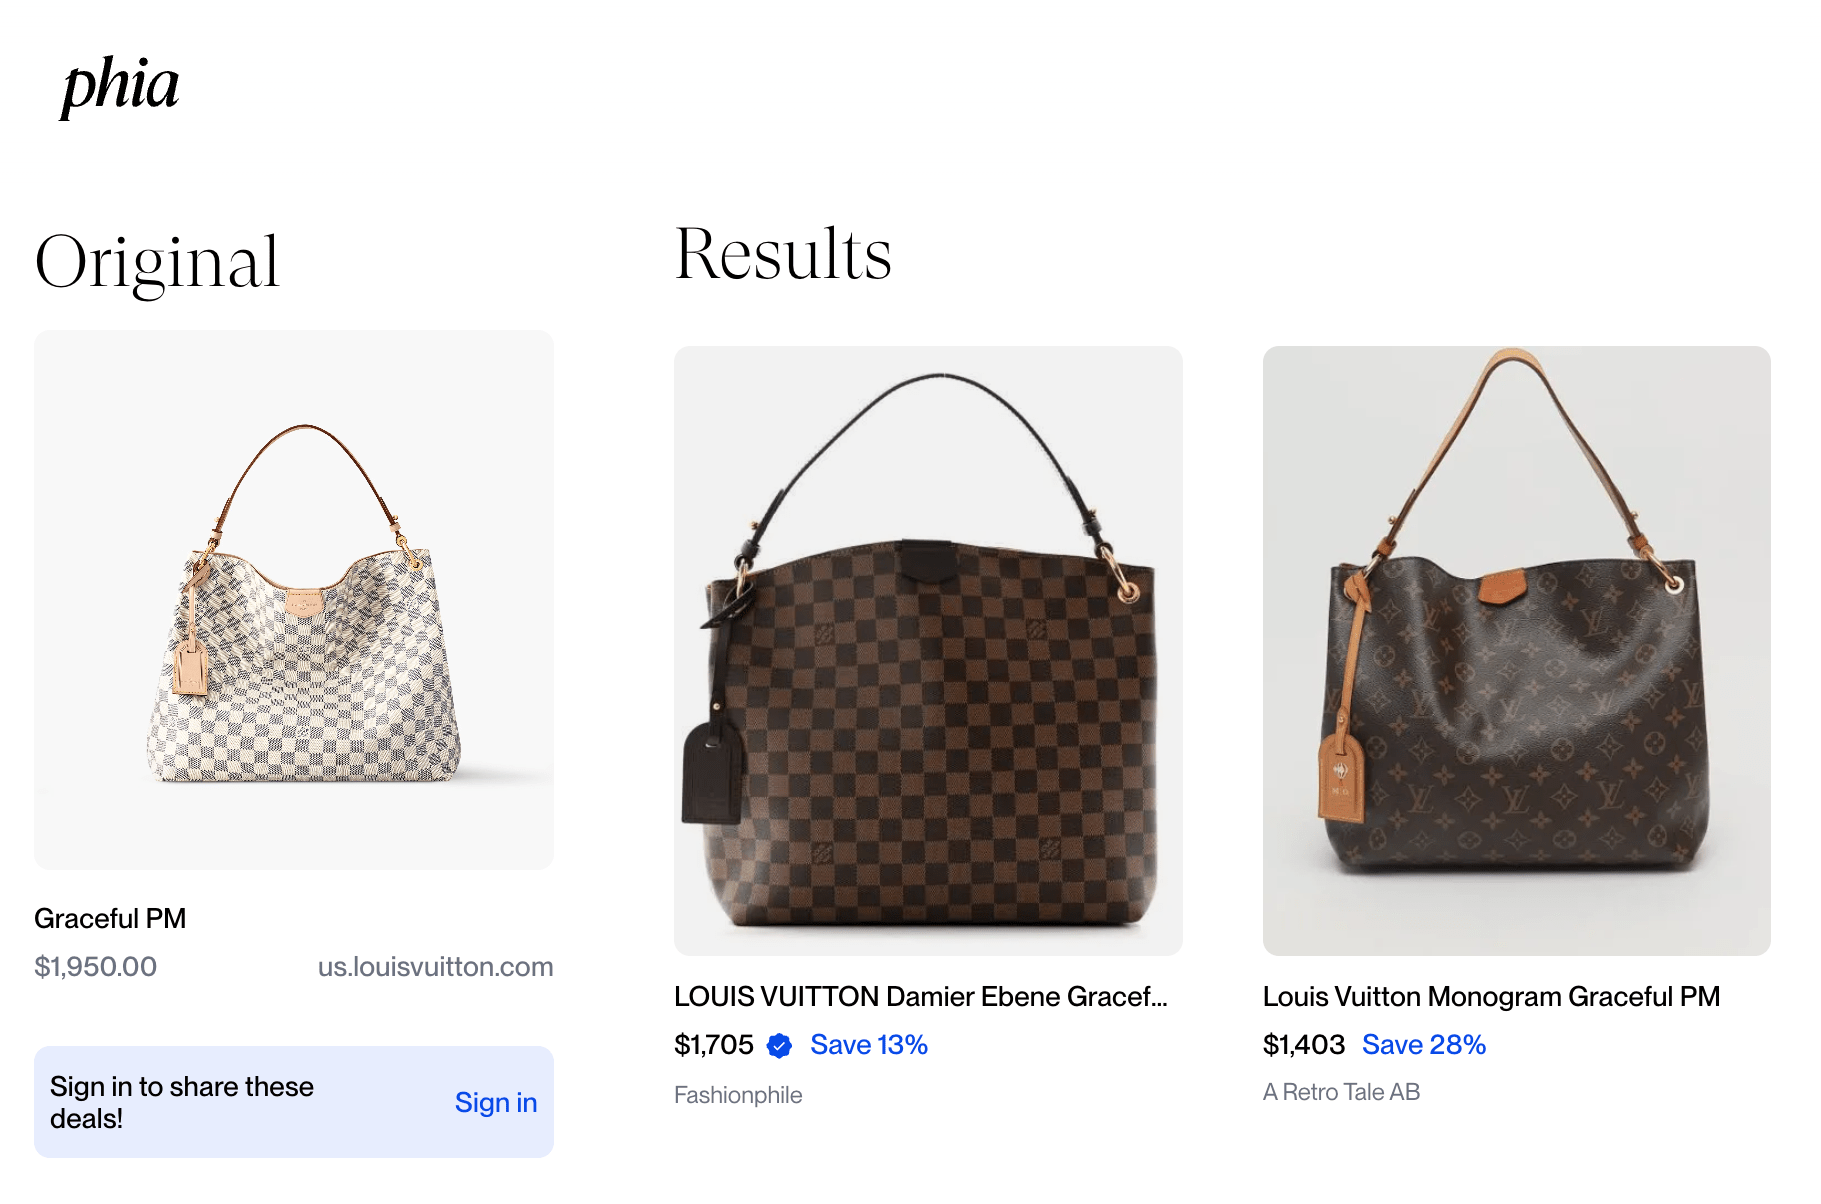Image resolution: width=1821 pixels, height=1204 pixels.
Task: Click the Original heading
Action: pos(157,262)
